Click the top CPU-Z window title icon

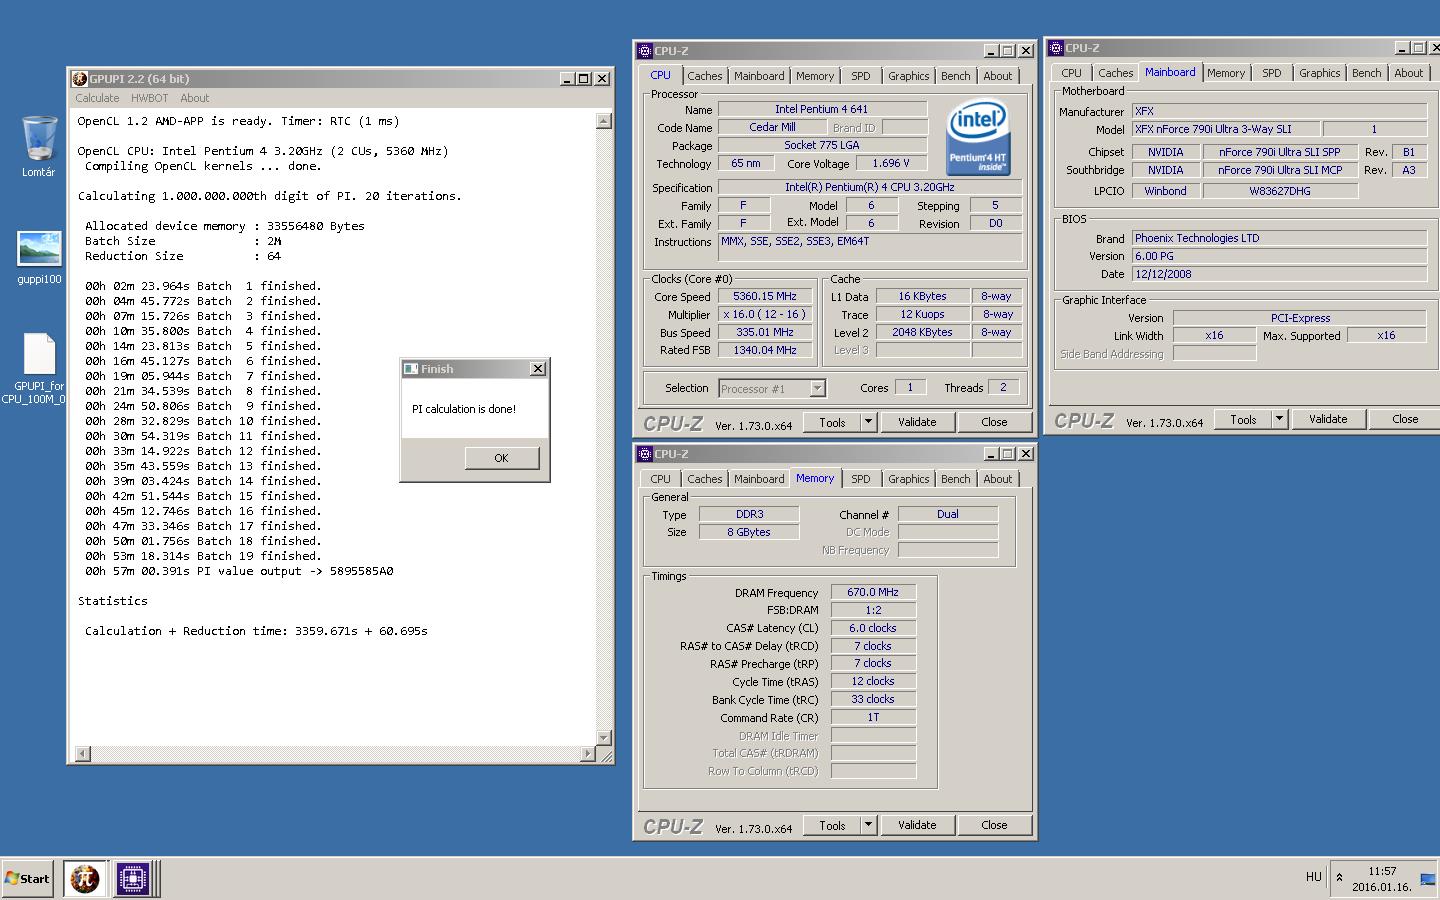point(645,50)
